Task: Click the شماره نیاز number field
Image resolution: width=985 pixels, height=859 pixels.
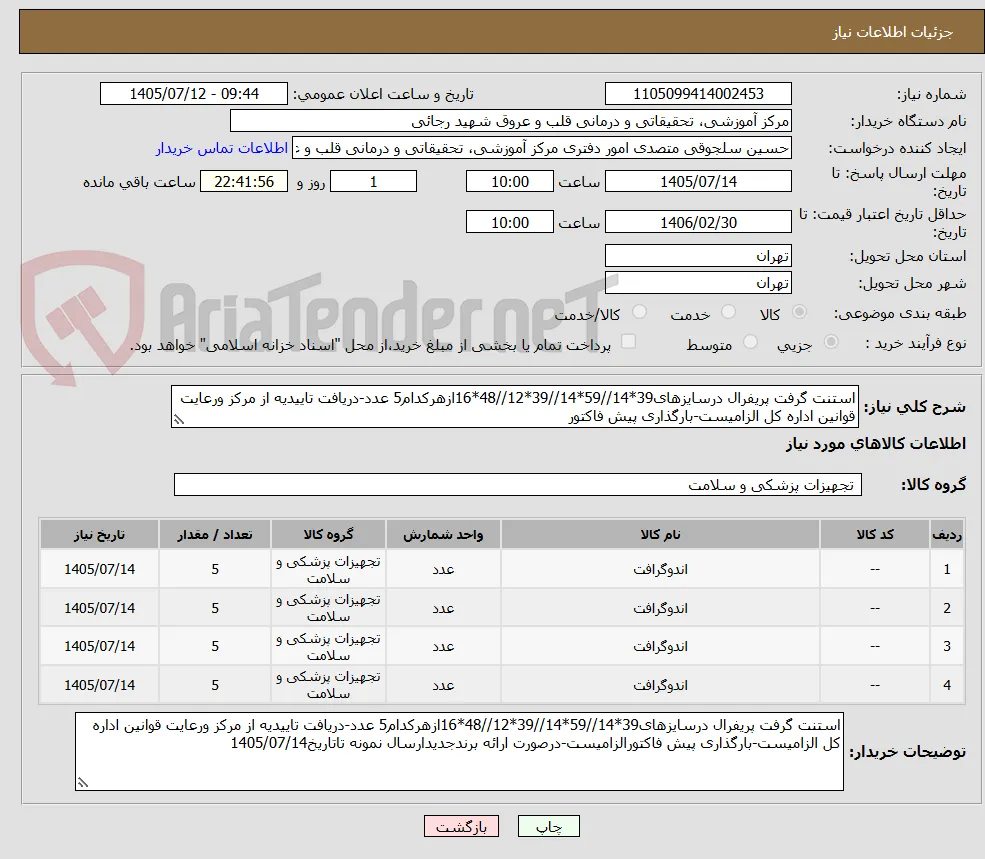Action: click(698, 94)
